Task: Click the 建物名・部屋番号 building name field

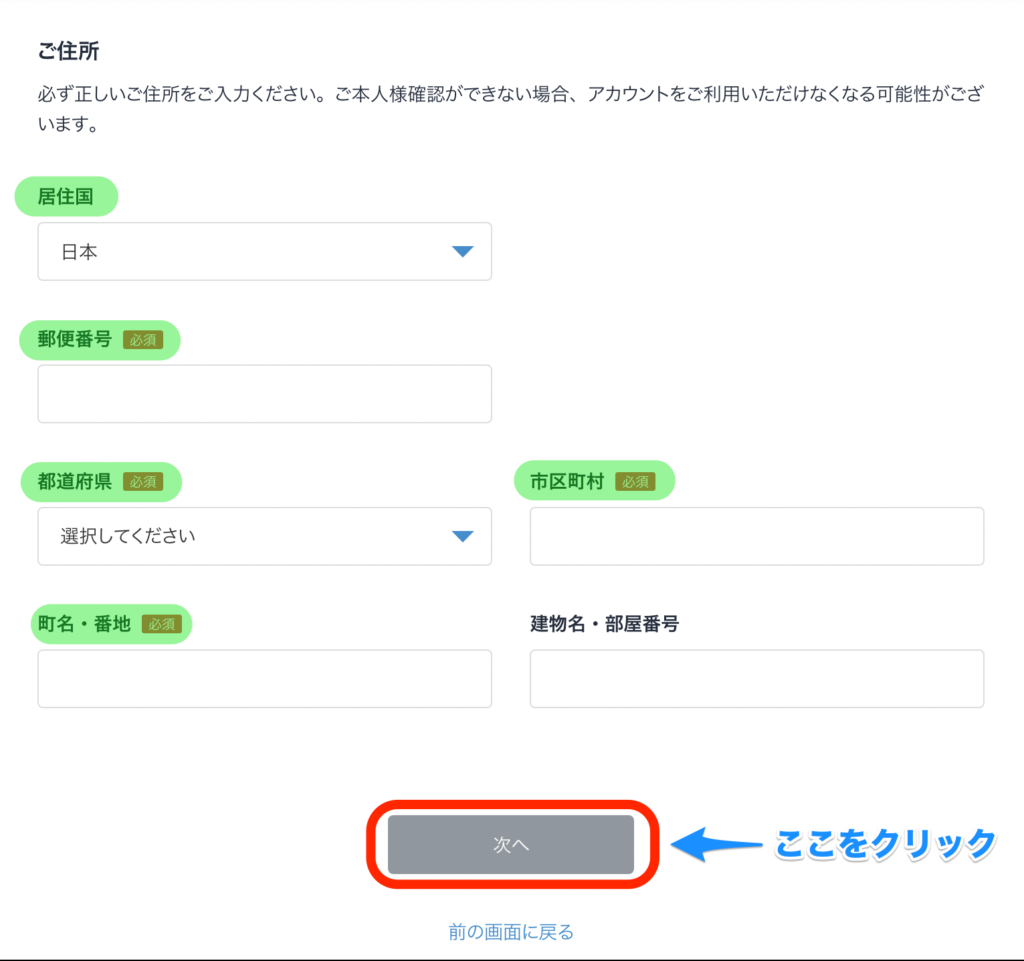Action: click(x=757, y=678)
